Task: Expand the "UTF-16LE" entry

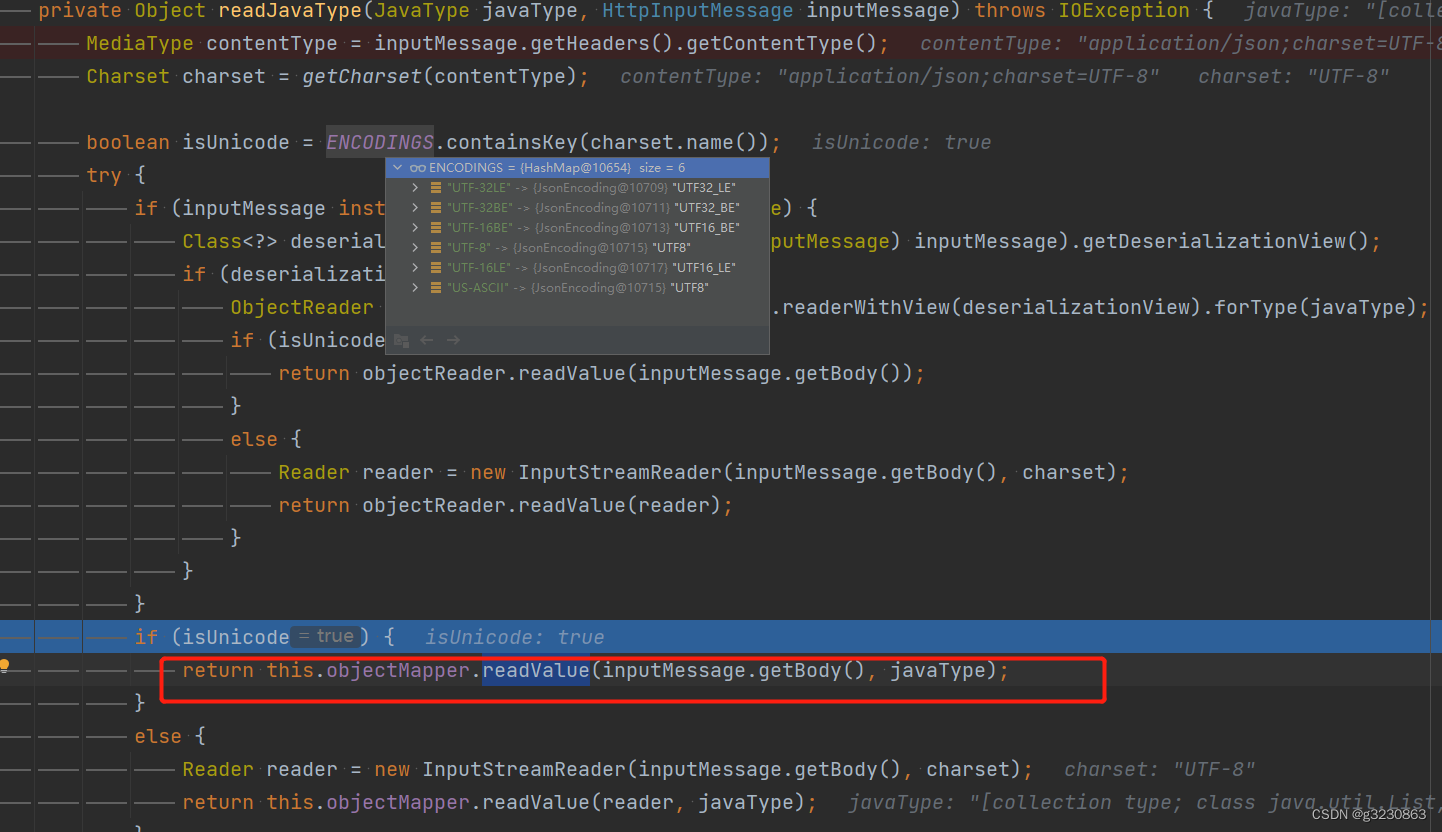Action: (x=415, y=267)
